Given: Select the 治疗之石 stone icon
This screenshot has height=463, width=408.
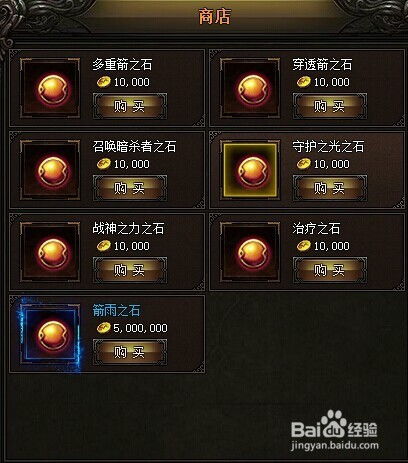Looking at the screenshot, I should (250, 252).
